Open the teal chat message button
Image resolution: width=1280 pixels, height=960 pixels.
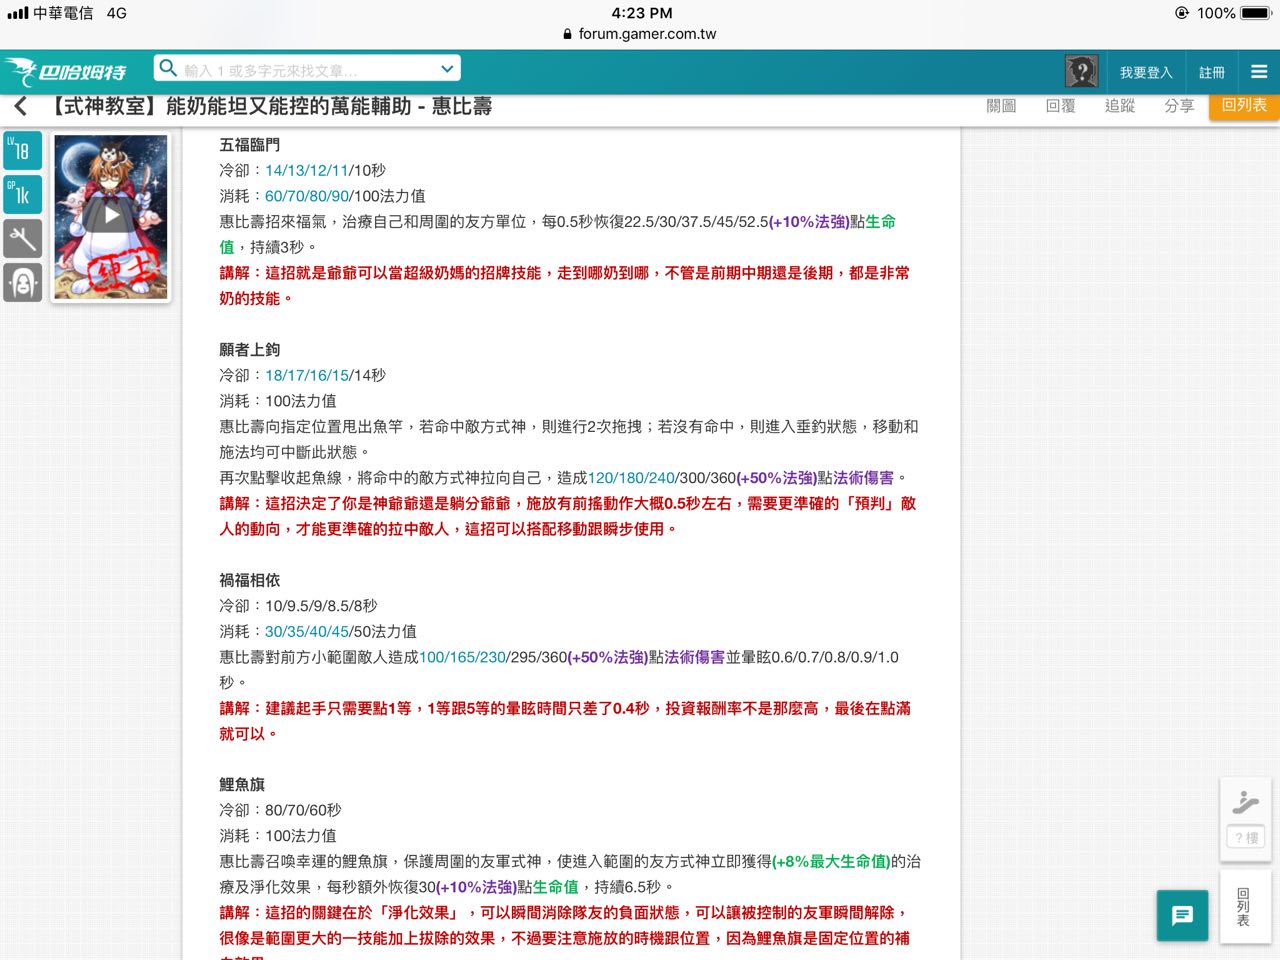click(1182, 915)
